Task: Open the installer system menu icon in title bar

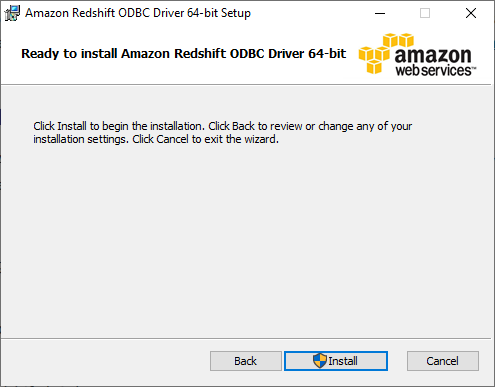Action: tap(12, 13)
